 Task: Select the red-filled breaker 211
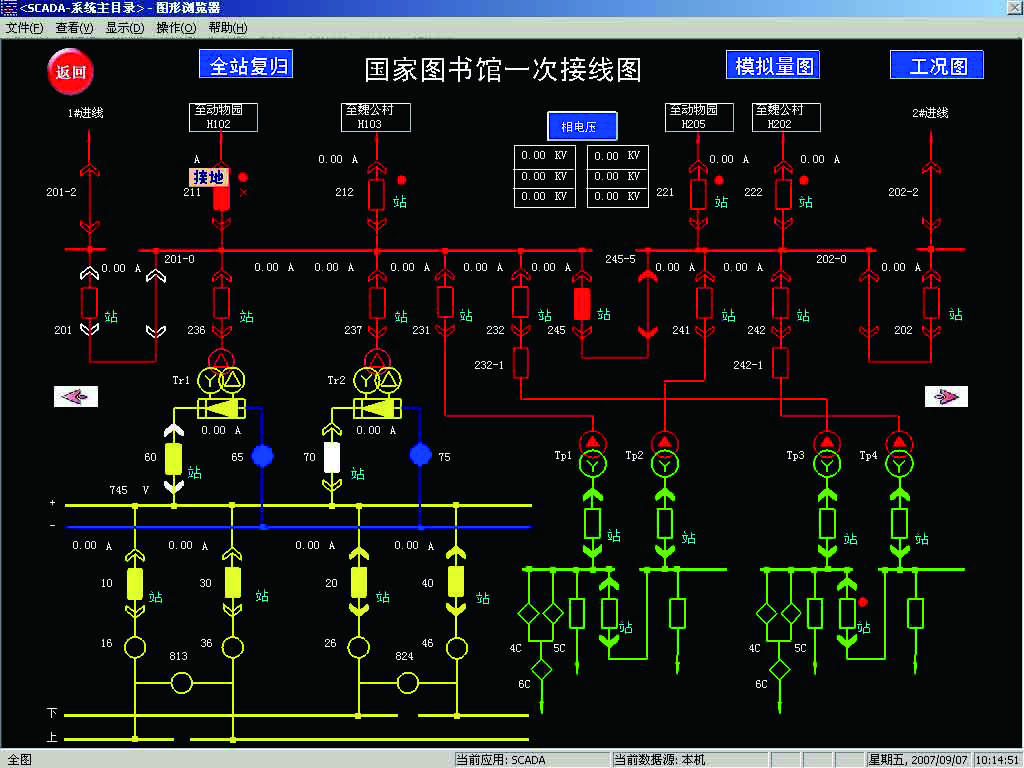pos(221,198)
